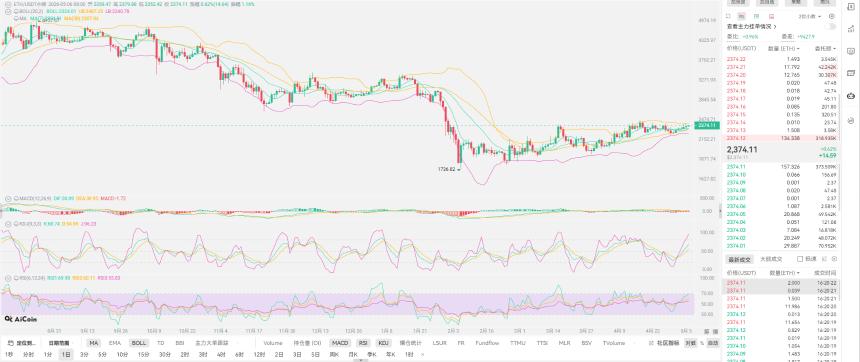Toggle the KDJ sub-chart indicator

tap(383, 343)
